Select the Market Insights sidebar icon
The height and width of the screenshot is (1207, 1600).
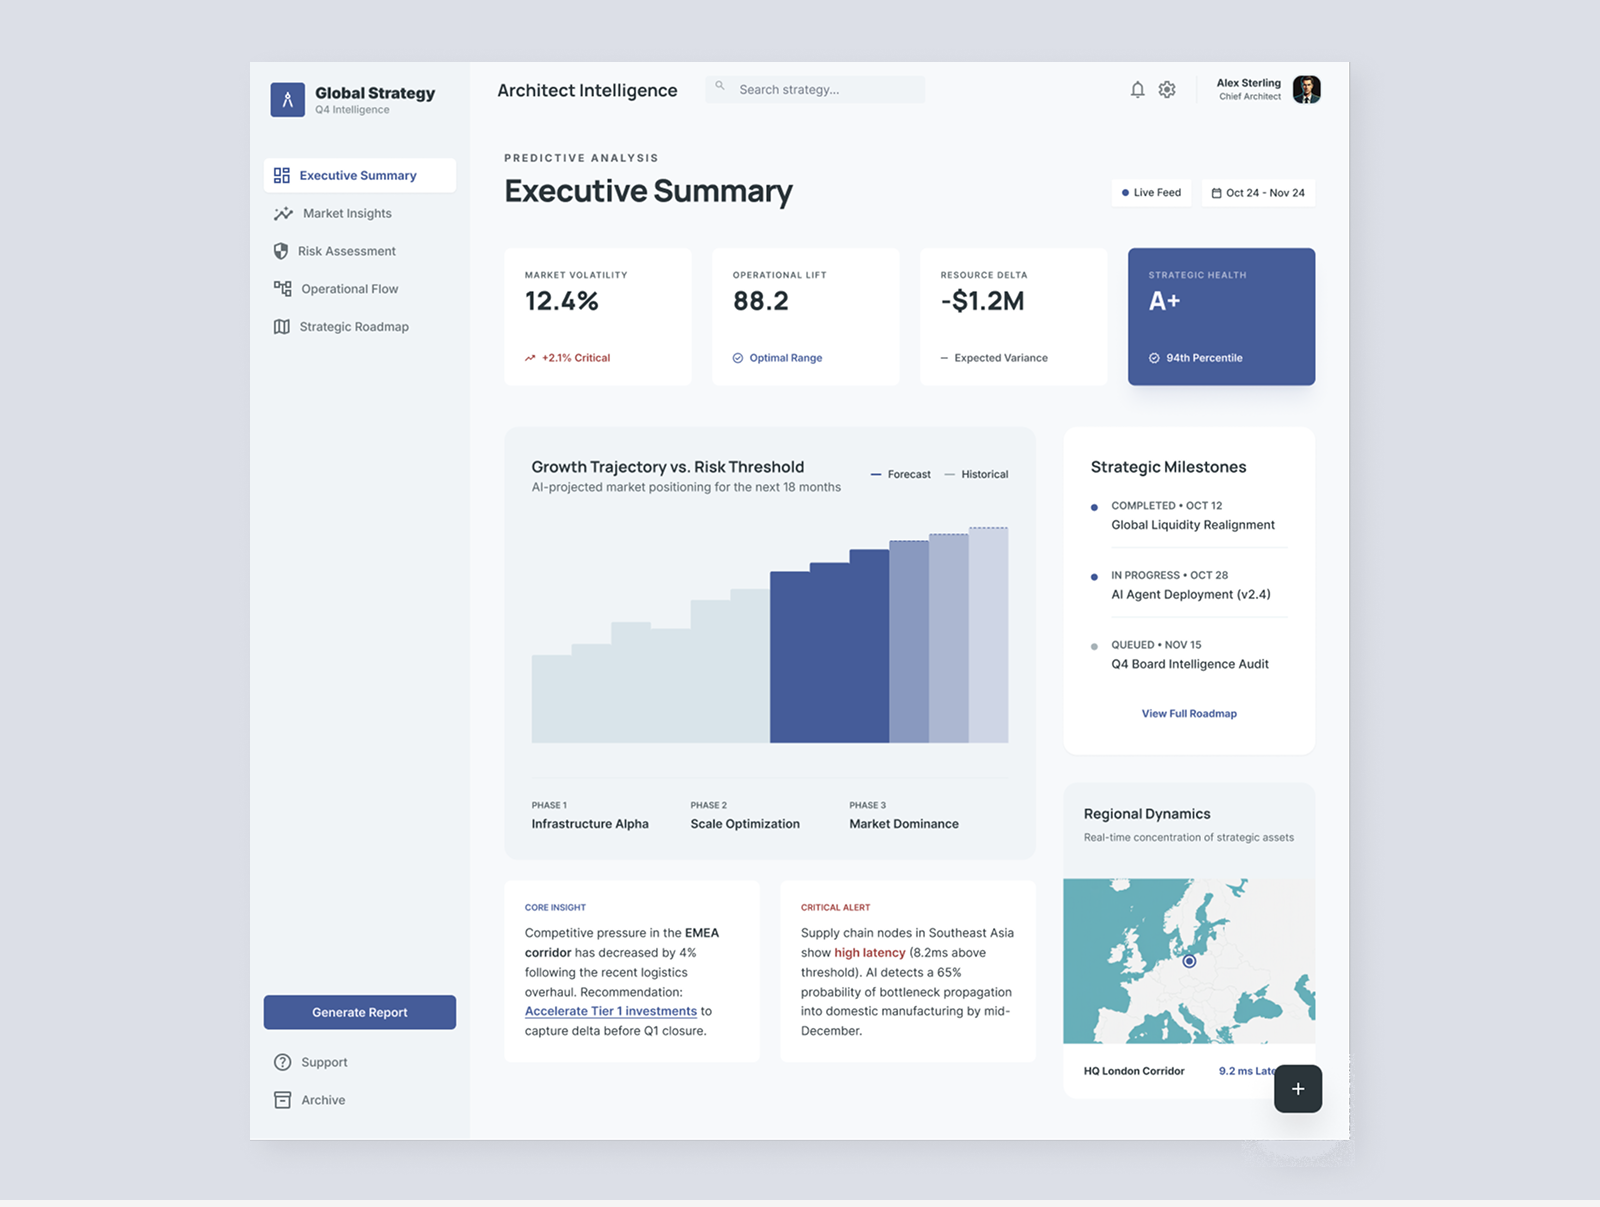(x=282, y=213)
